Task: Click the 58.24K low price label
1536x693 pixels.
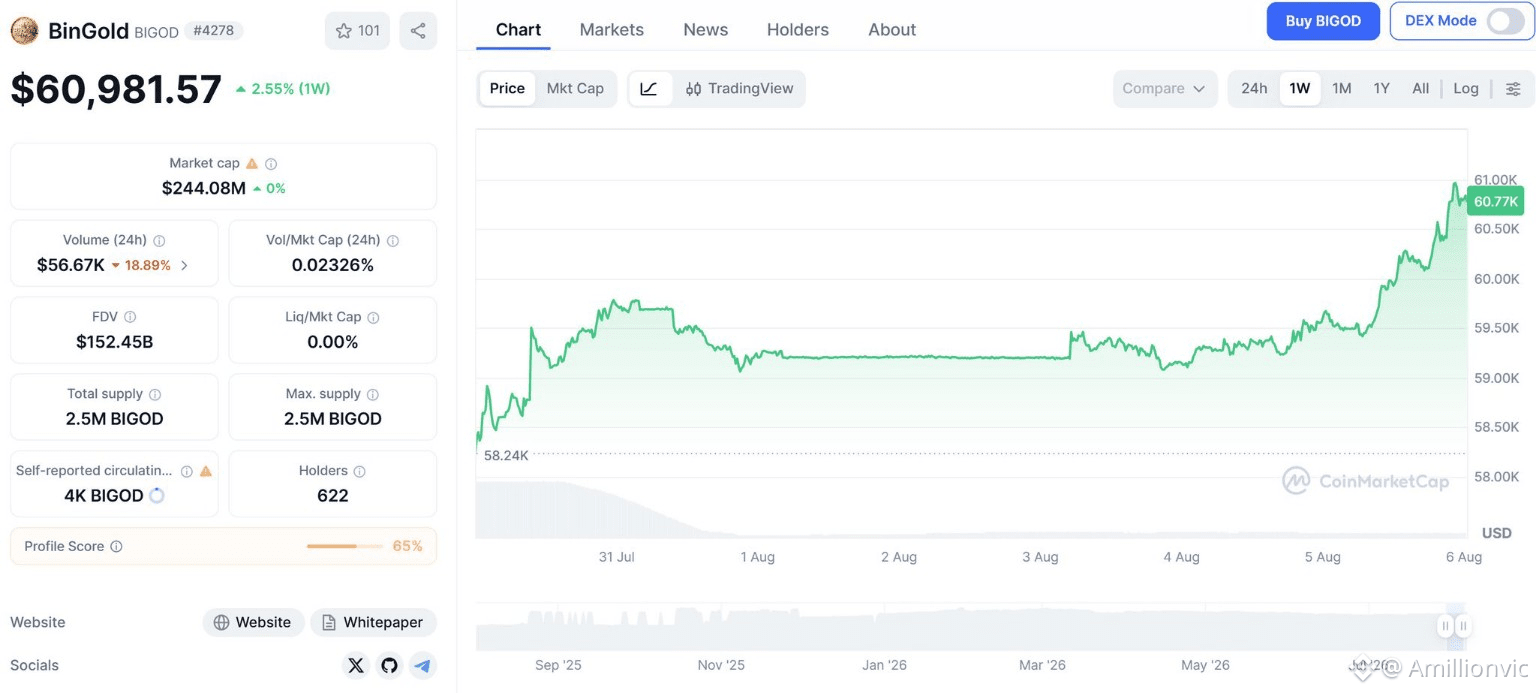Action: (x=506, y=455)
